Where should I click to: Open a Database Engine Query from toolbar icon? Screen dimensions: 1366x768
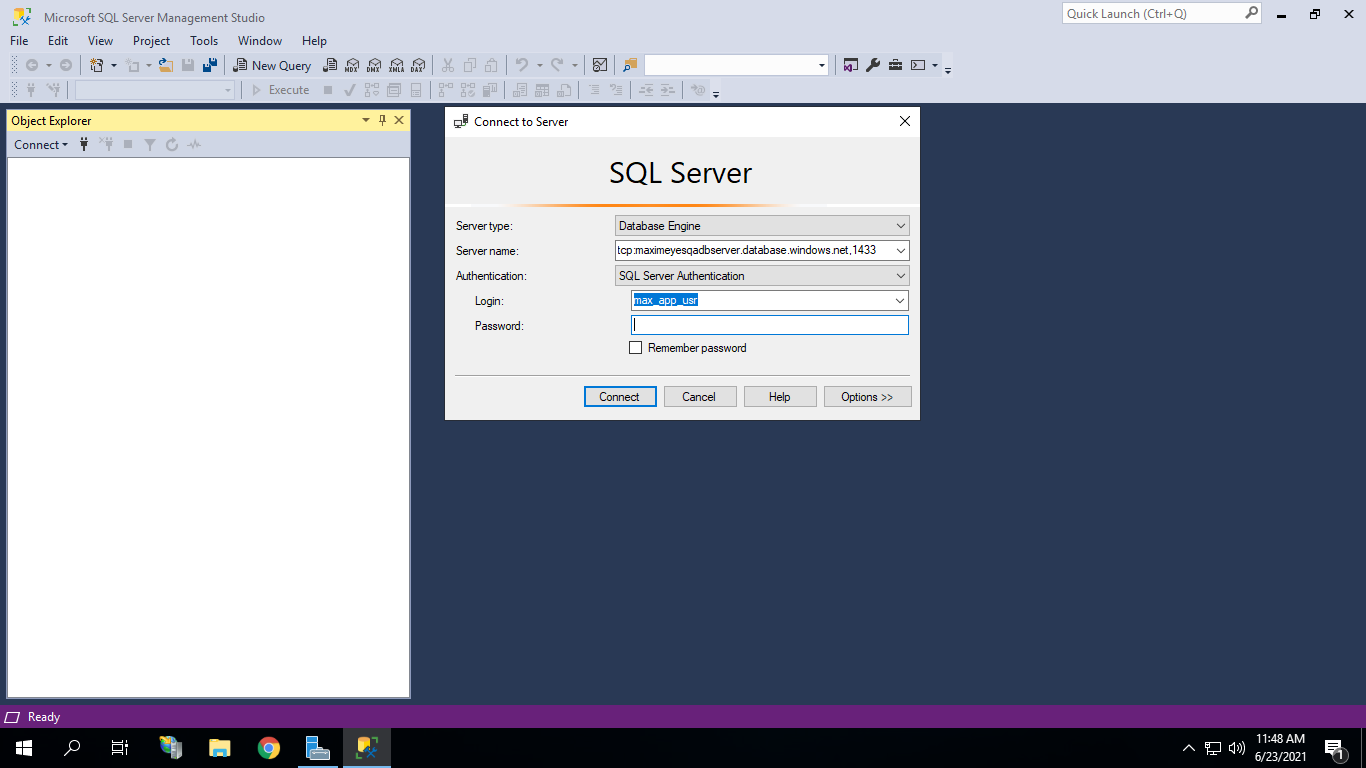pos(330,65)
